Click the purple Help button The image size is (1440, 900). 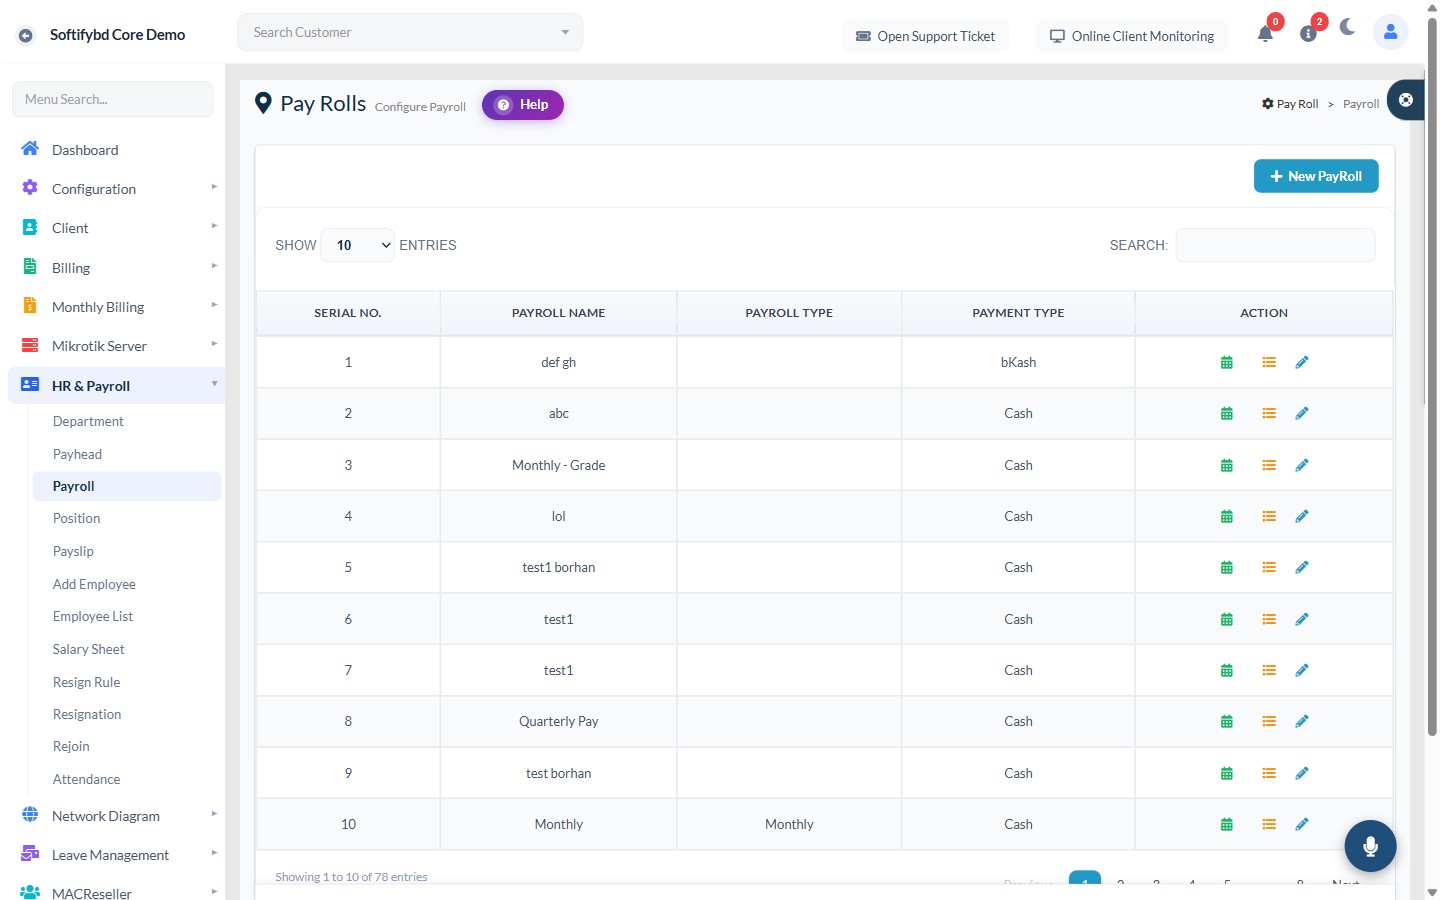click(523, 105)
